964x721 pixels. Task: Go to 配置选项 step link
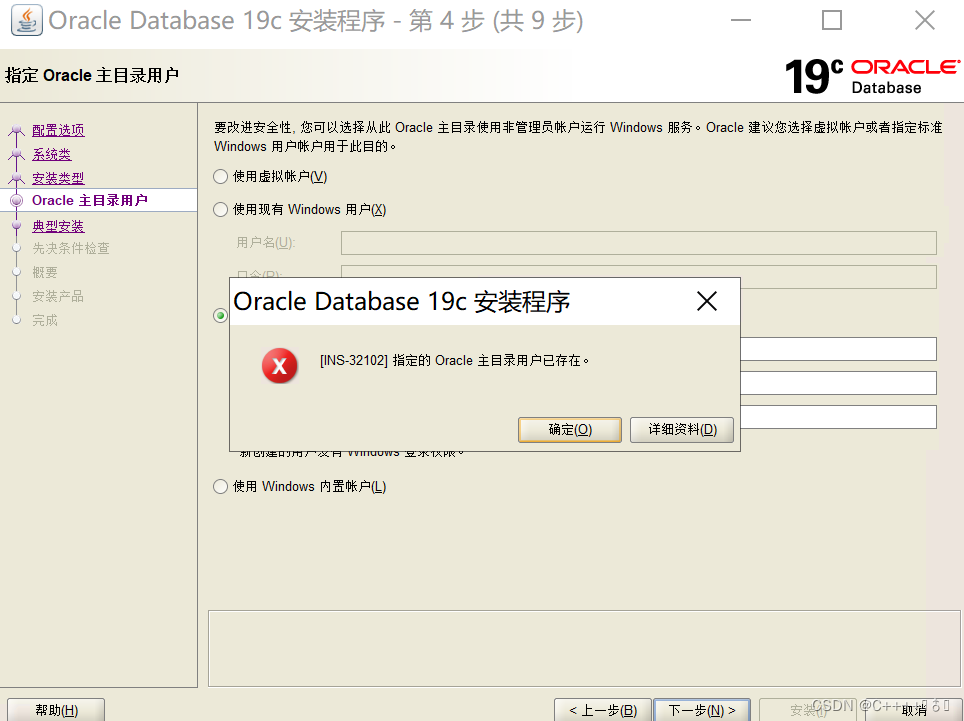pos(58,130)
